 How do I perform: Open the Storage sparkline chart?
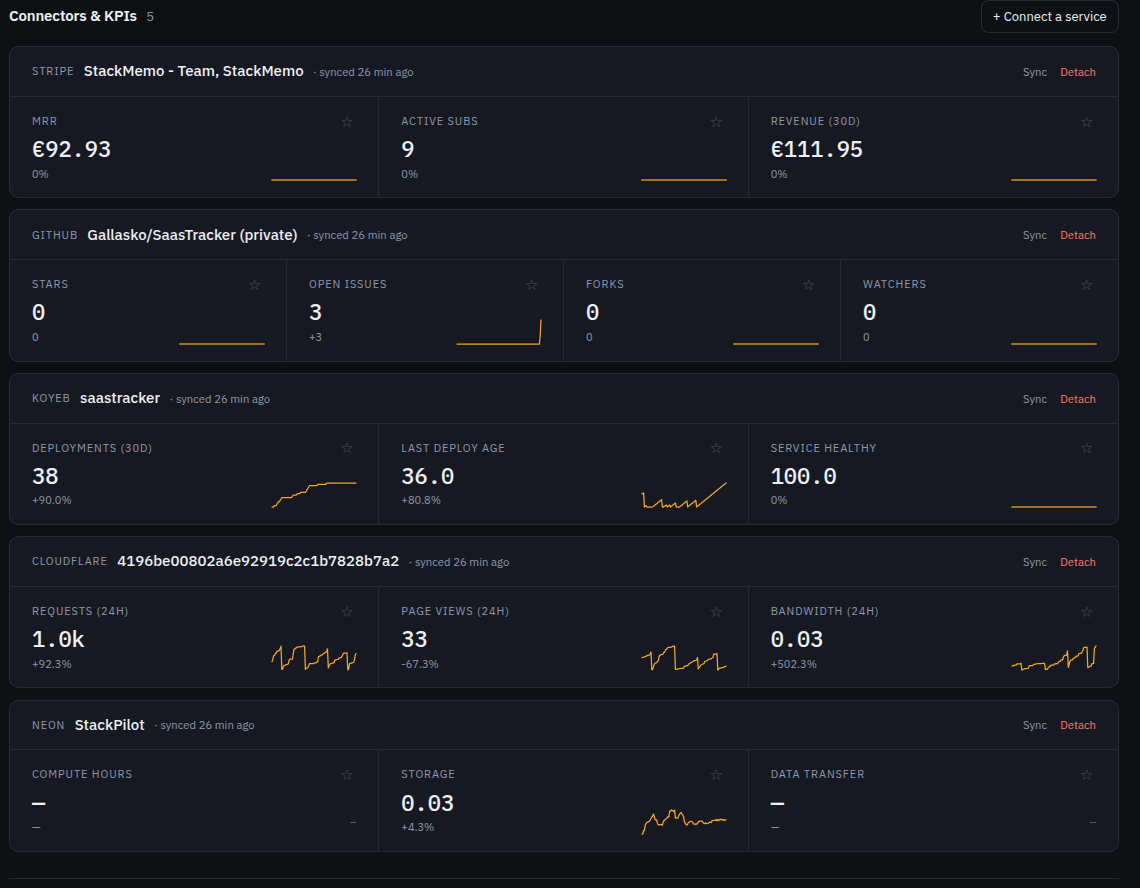[684, 821]
